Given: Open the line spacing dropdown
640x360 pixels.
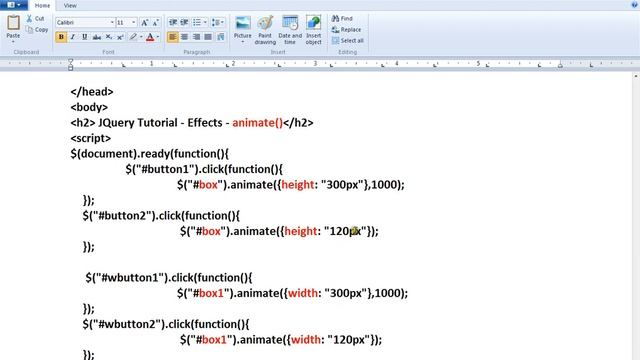Looking at the screenshot, I should pos(218,22).
